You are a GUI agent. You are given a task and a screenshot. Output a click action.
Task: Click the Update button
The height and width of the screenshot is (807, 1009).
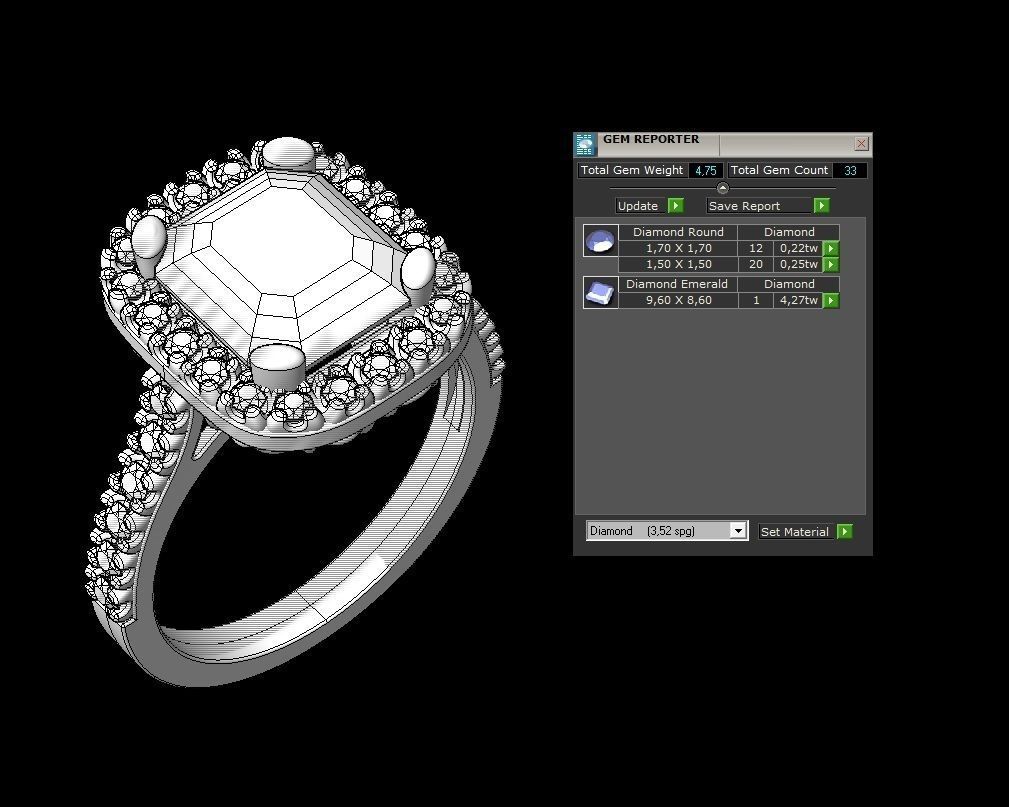click(638, 206)
